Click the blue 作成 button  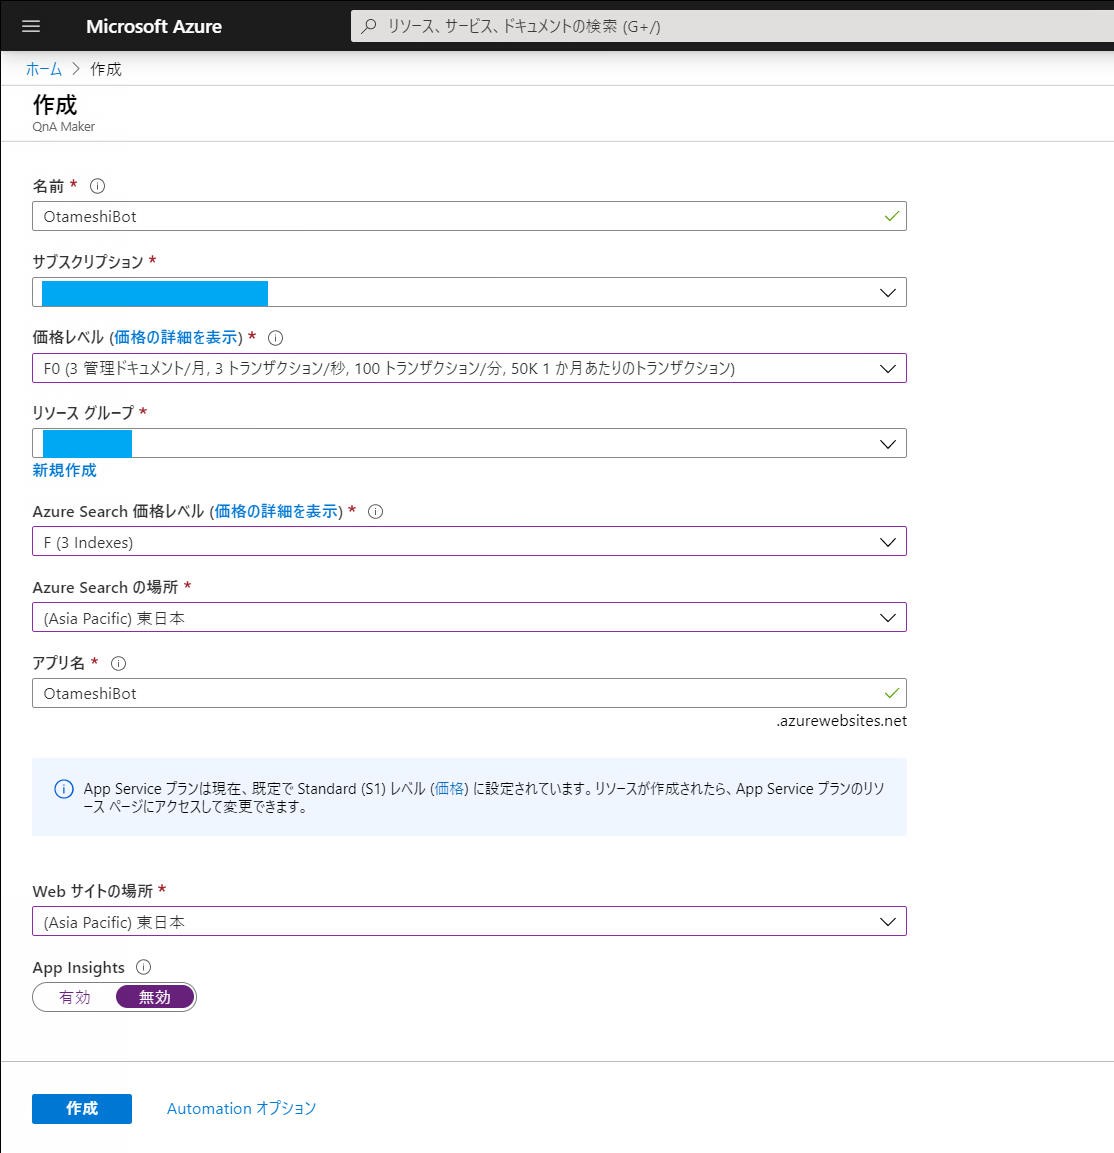coord(82,1108)
